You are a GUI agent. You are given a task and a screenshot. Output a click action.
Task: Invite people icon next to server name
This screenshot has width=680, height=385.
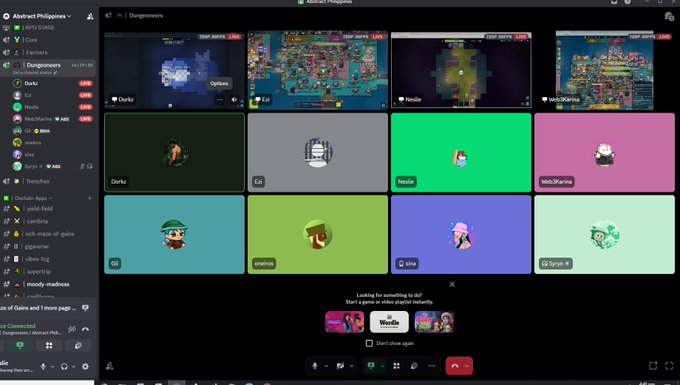[90, 16]
